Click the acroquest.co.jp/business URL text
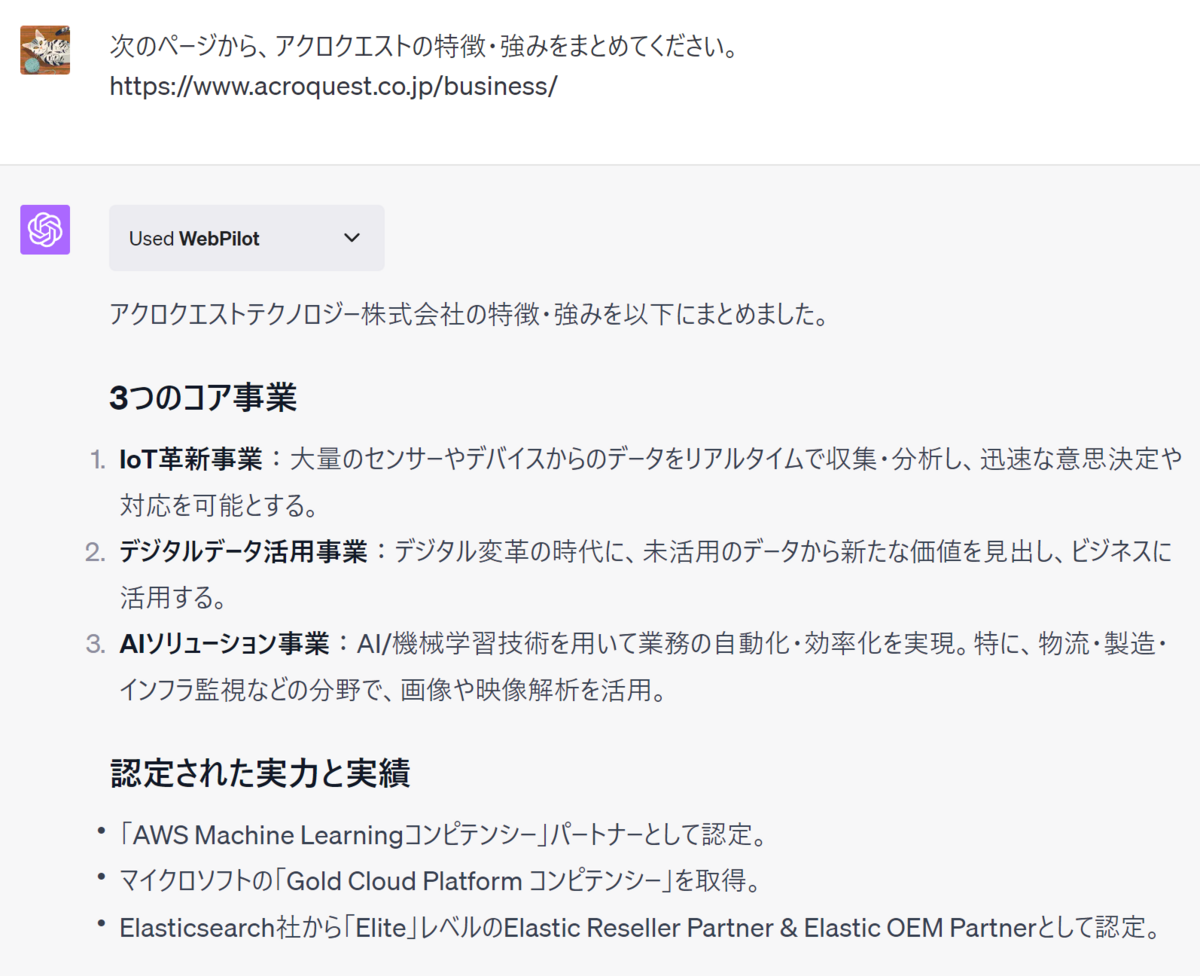 [333, 86]
